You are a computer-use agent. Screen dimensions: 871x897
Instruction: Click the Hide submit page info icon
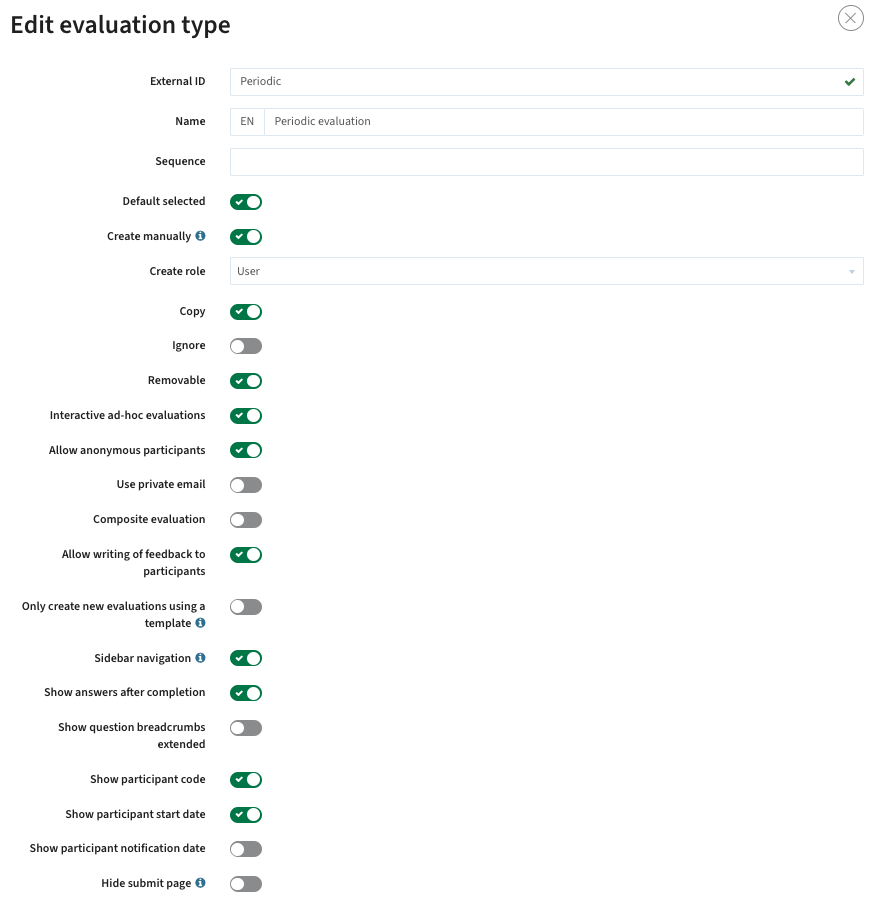pyautogui.click(x=200, y=883)
